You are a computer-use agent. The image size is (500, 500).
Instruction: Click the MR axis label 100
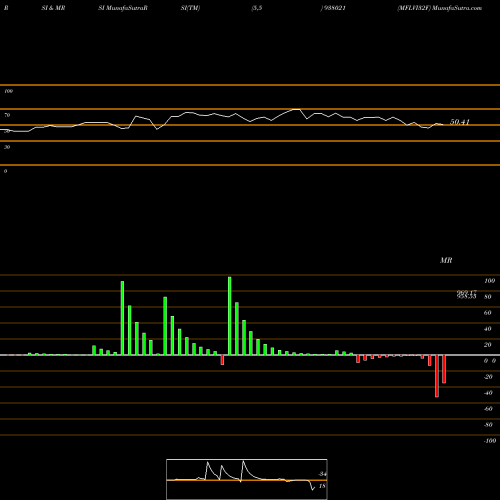pyautogui.click(x=489, y=281)
